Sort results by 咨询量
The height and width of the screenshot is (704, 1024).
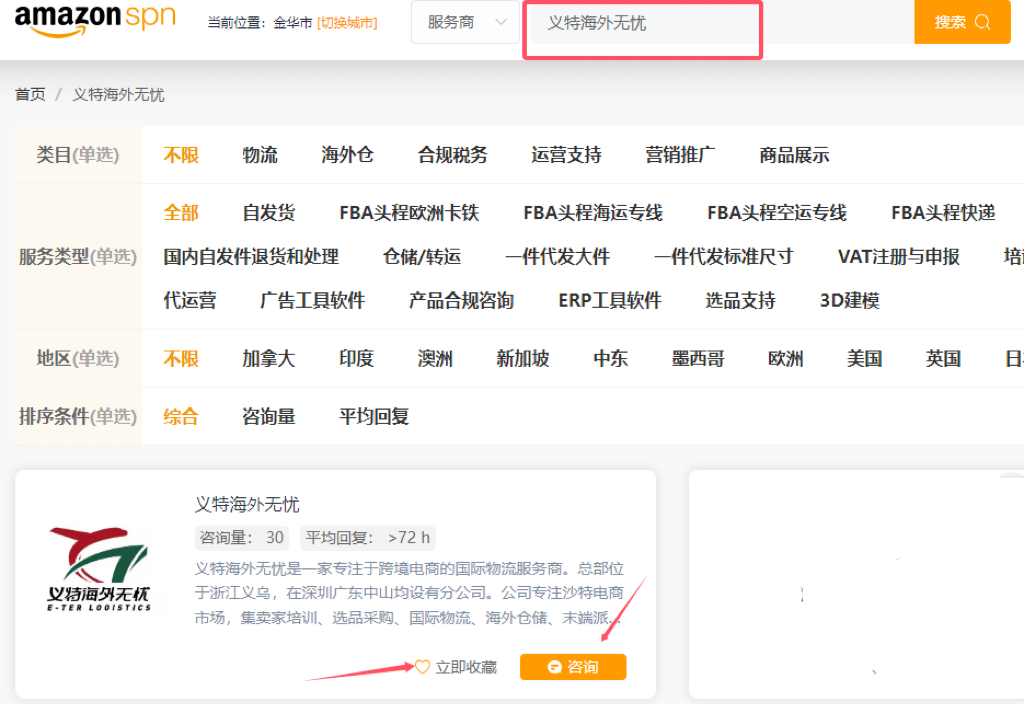[x=268, y=417]
